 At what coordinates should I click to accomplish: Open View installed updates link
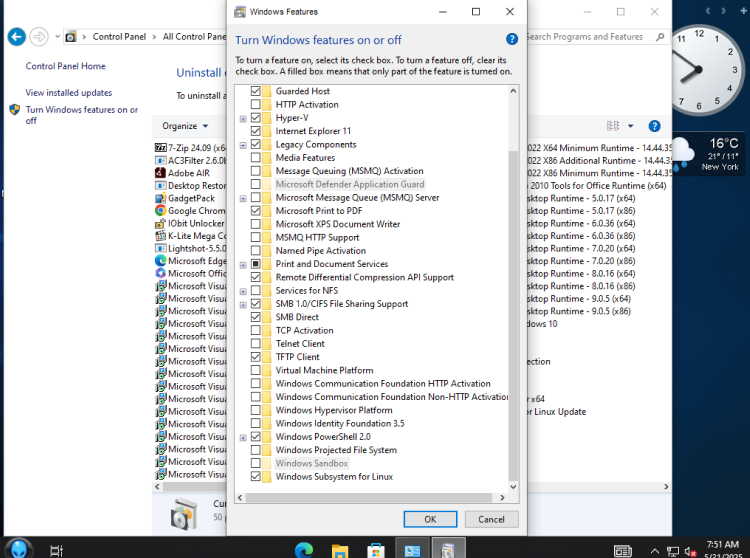(69, 93)
